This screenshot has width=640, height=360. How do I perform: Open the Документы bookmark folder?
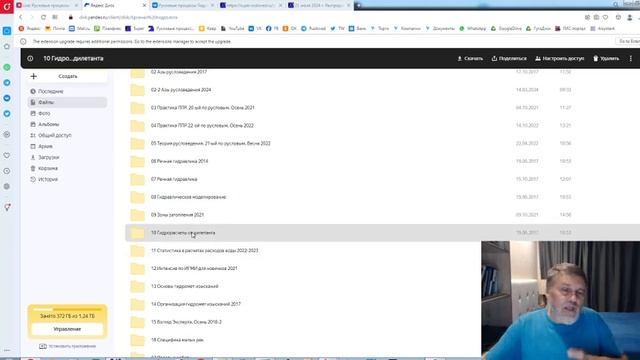(x=440, y=29)
